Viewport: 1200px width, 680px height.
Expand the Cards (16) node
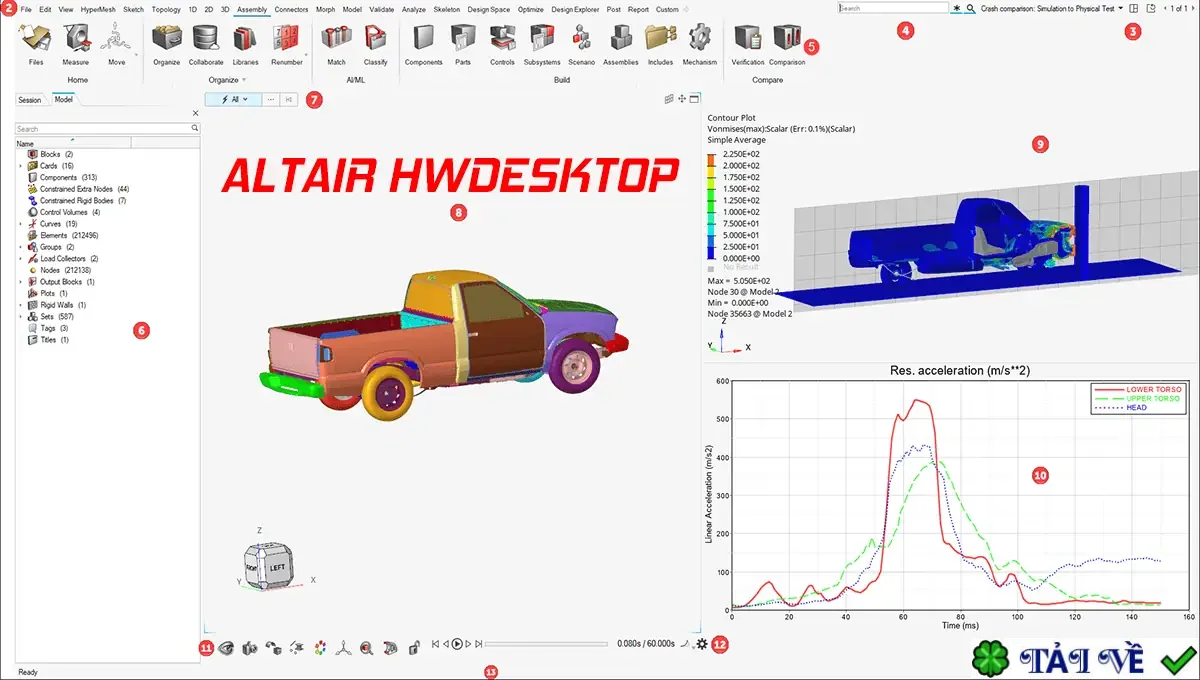[21, 166]
